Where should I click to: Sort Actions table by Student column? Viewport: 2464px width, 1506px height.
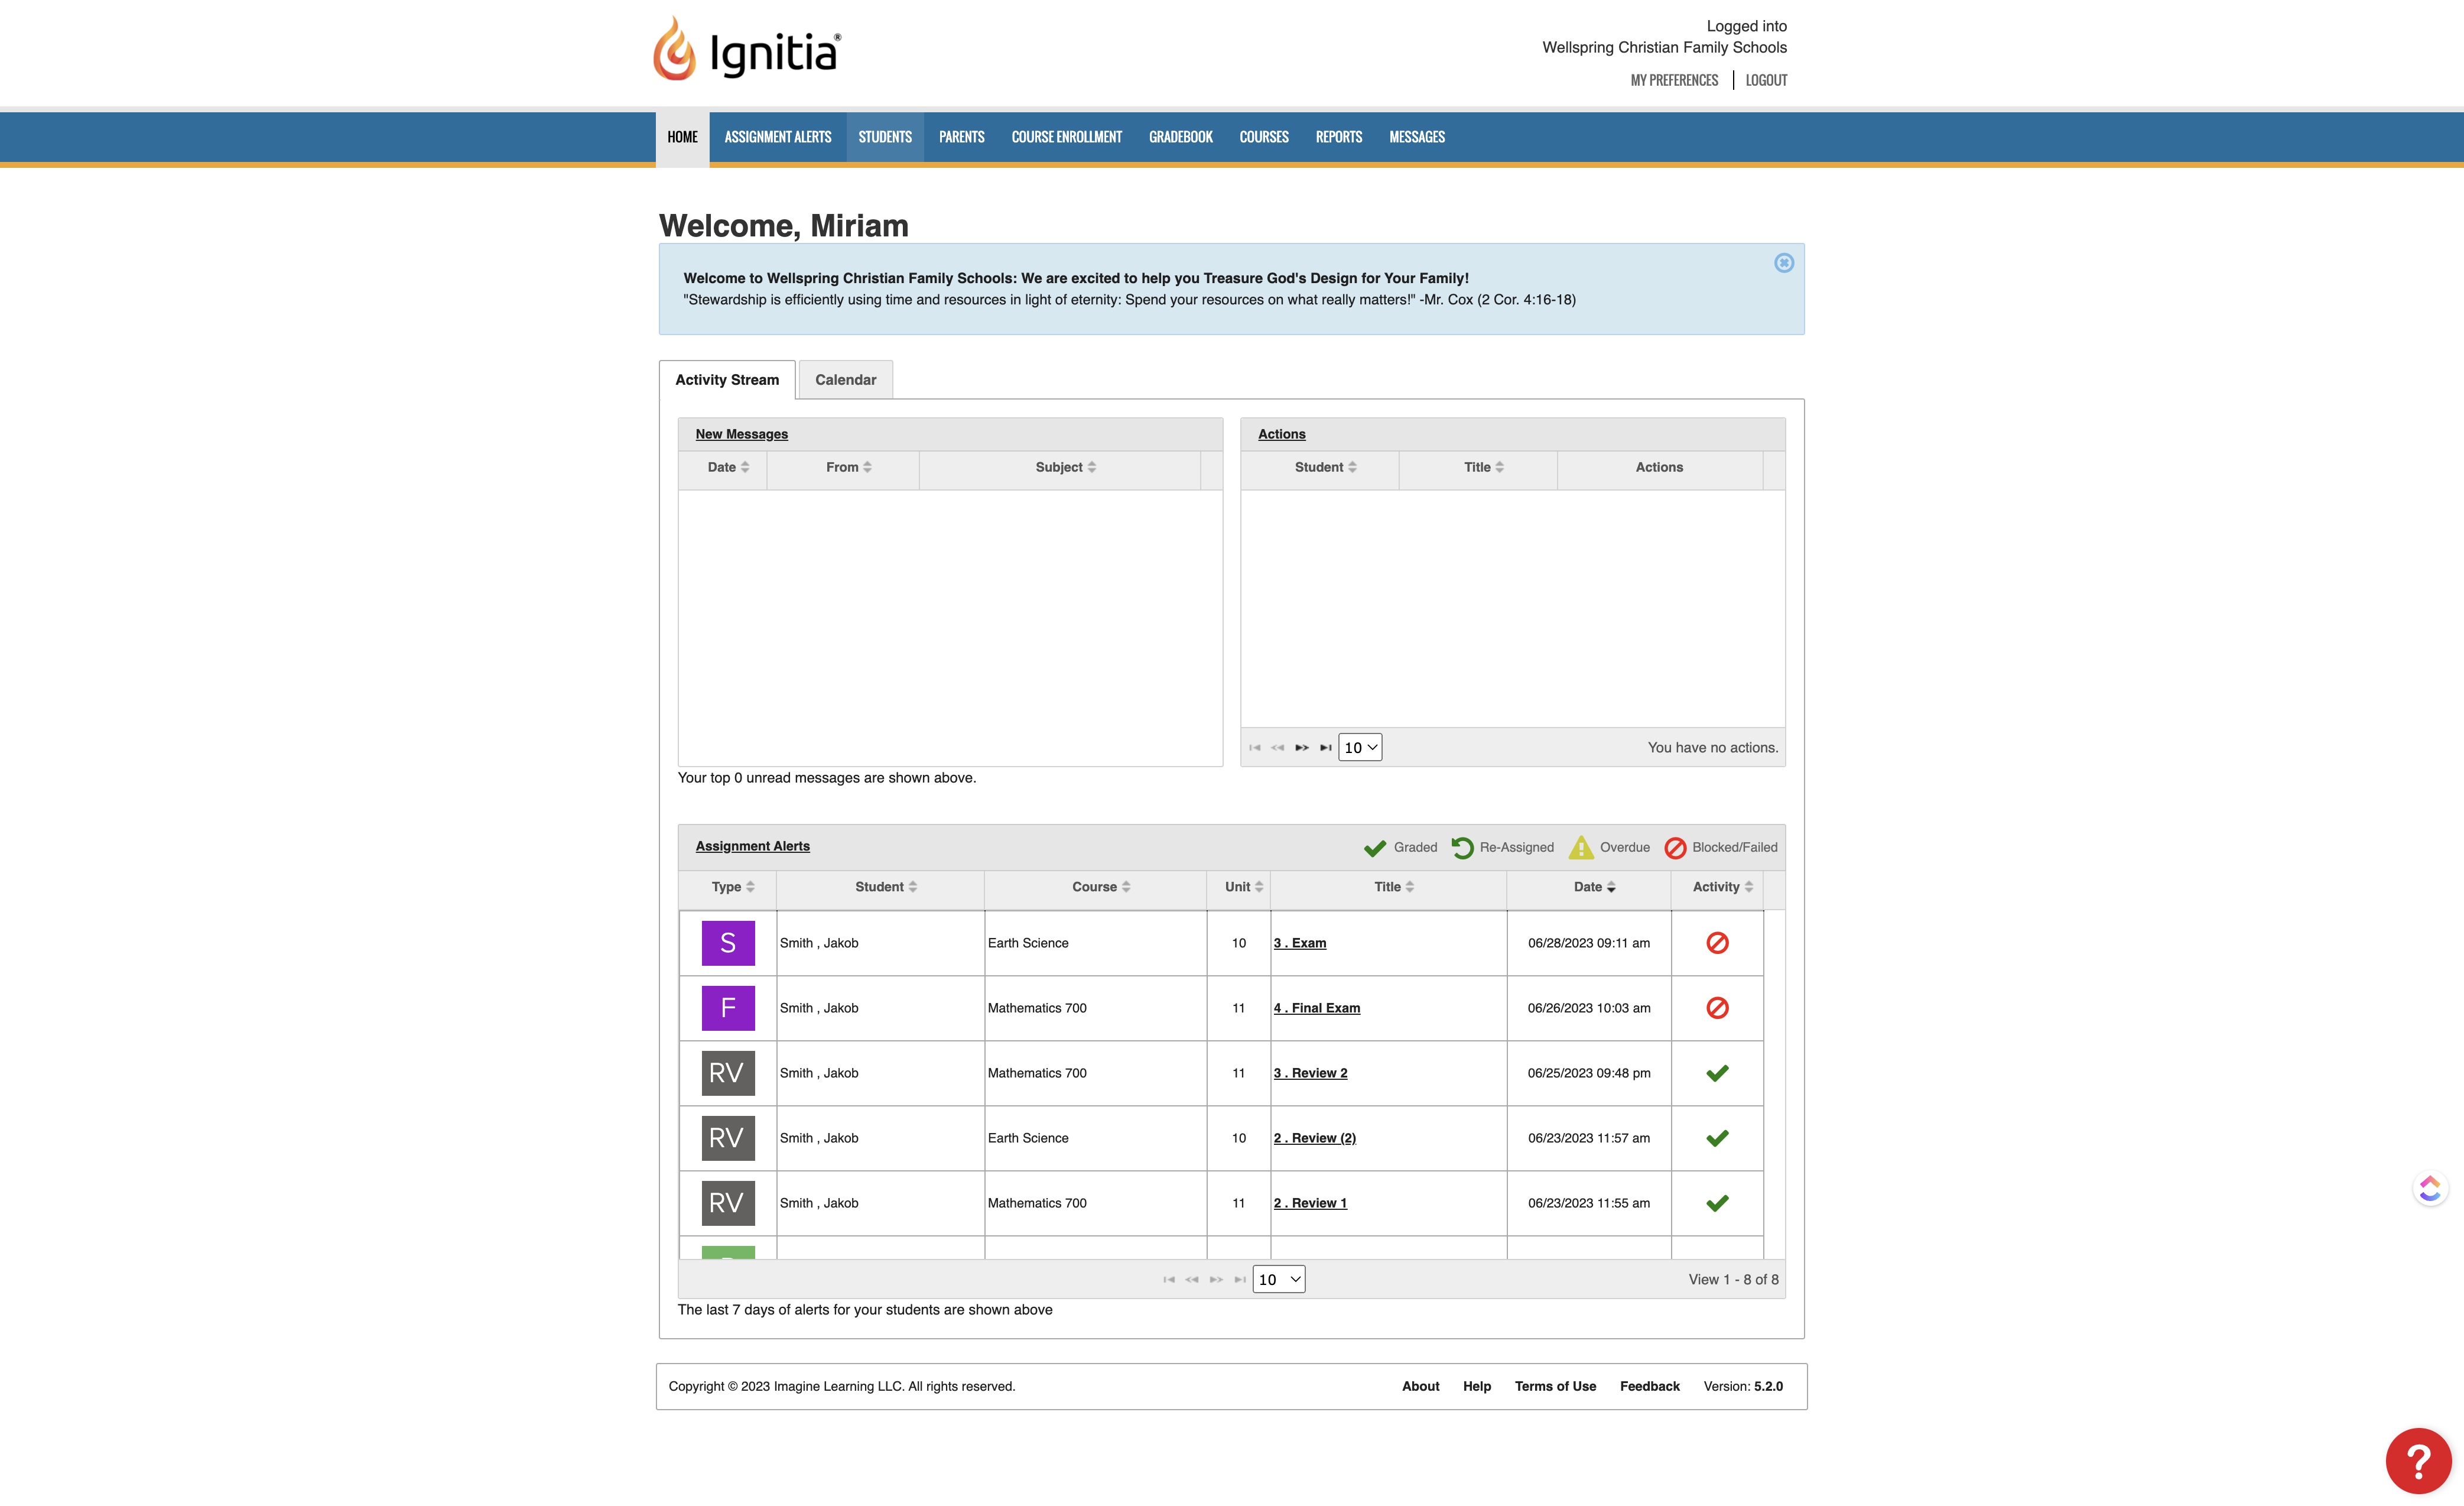(x=1325, y=467)
